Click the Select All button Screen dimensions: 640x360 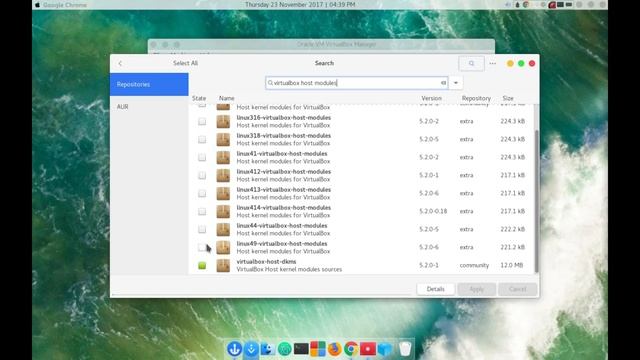pos(185,63)
